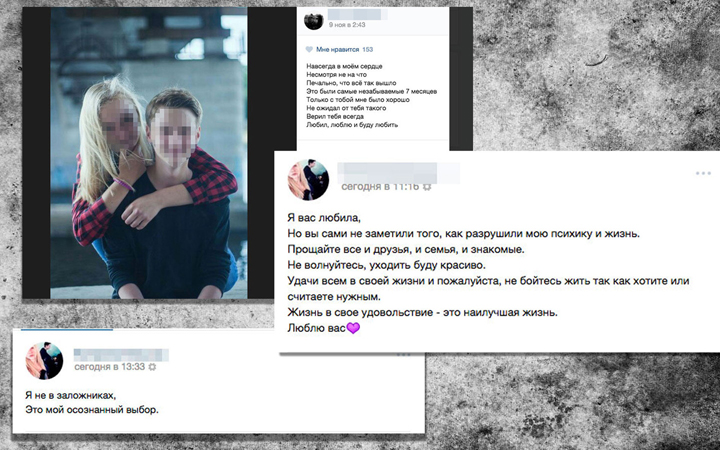The image size is (720, 450).
Task: Open the author avatar of the 11:16 post
Action: pyautogui.click(x=308, y=180)
